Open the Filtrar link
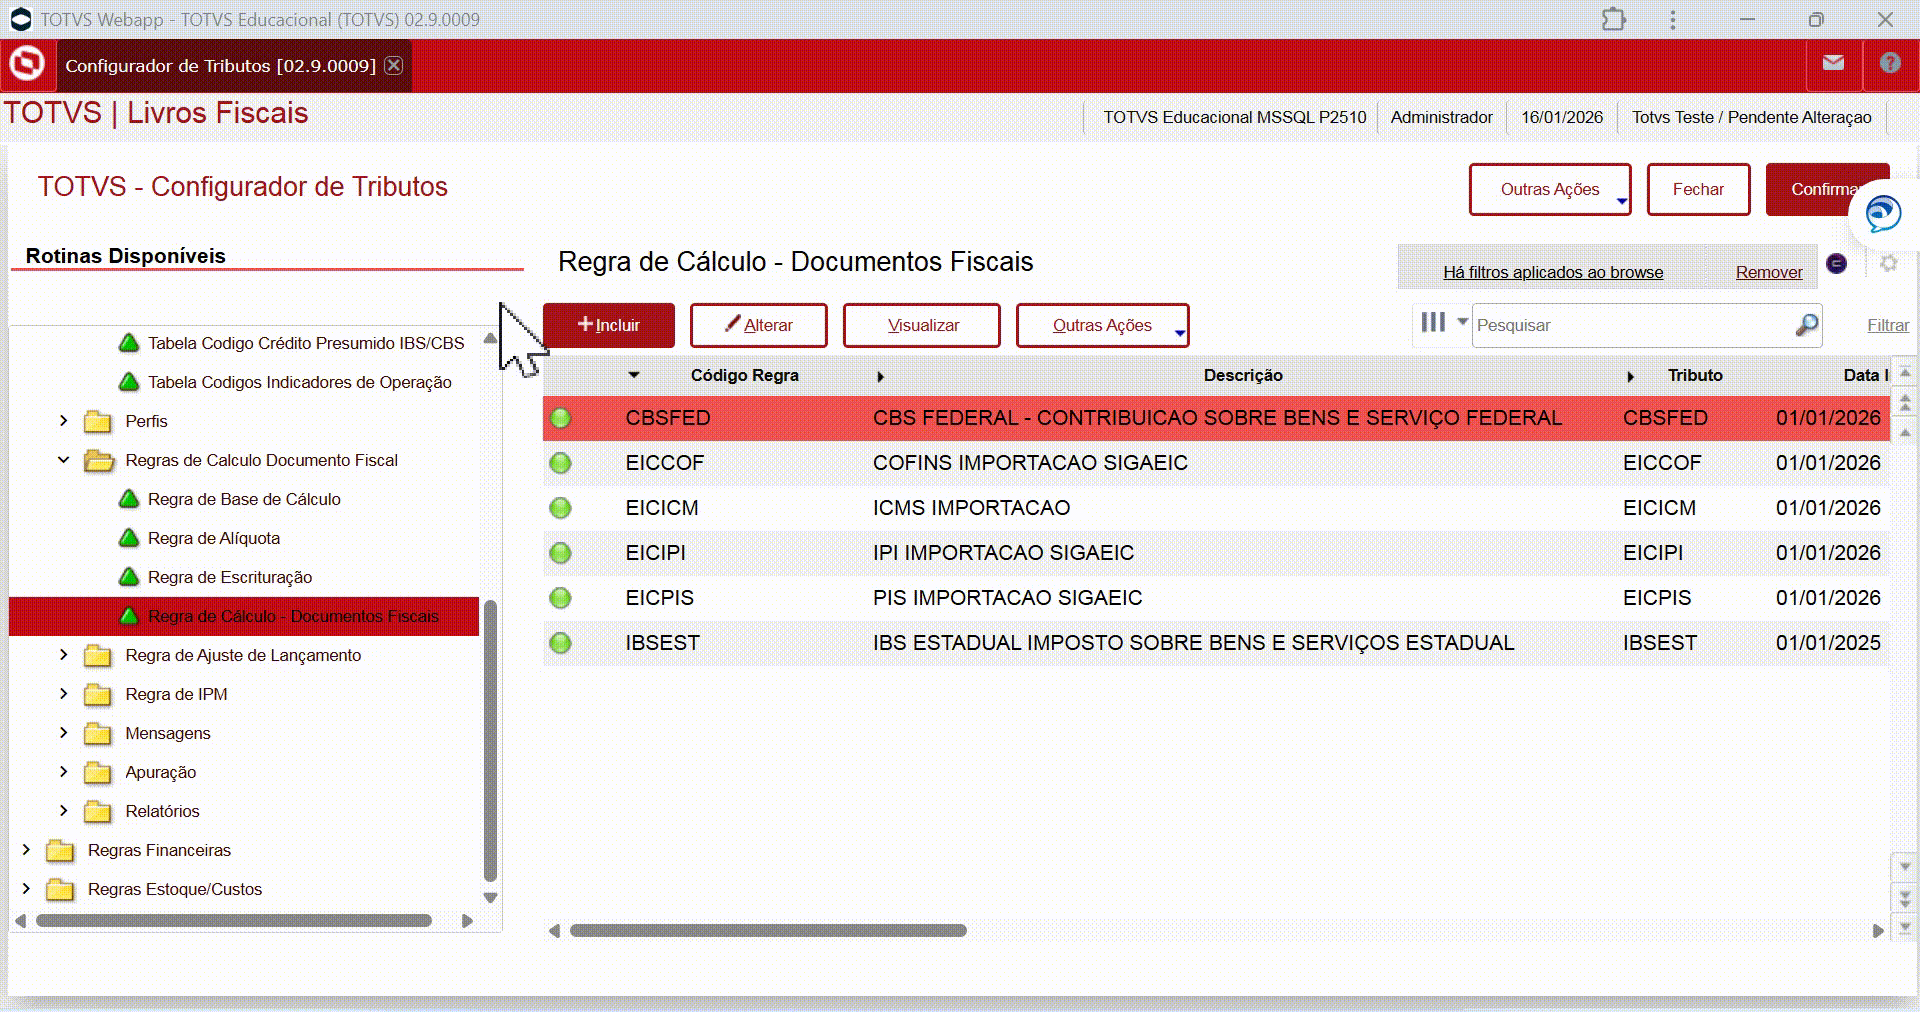This screenshot has width=1920, height=1012. tap(1888, 325)
